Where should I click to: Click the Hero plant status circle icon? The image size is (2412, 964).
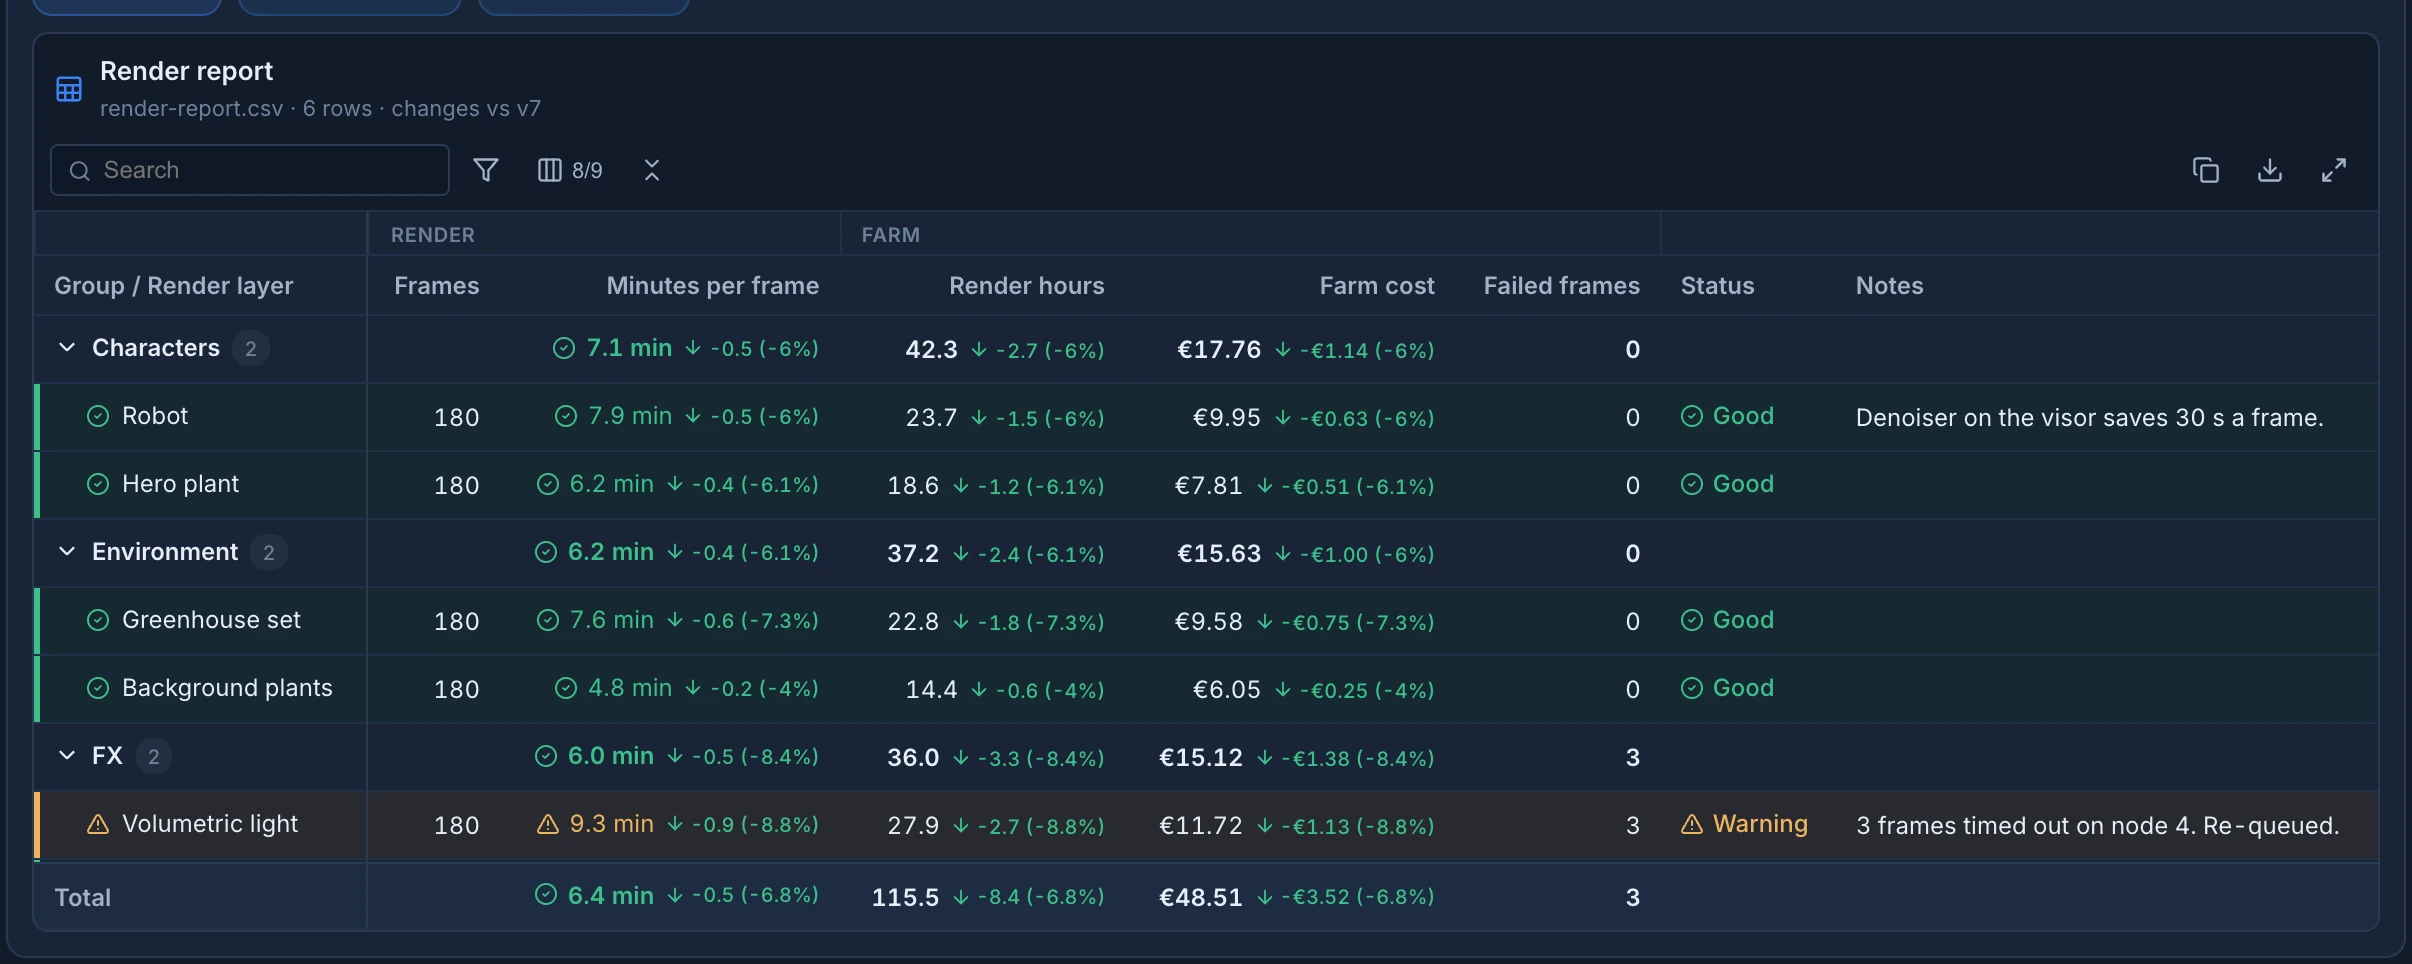98,484
